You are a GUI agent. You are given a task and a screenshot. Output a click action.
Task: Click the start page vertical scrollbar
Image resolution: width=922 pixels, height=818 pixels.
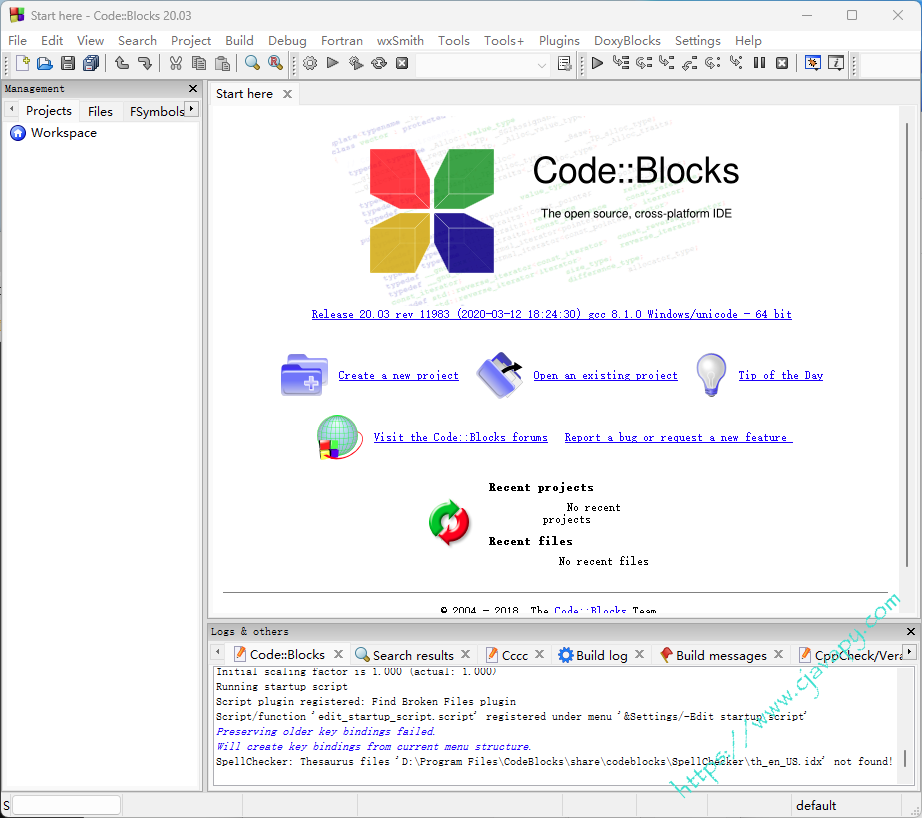click(907, 344)
